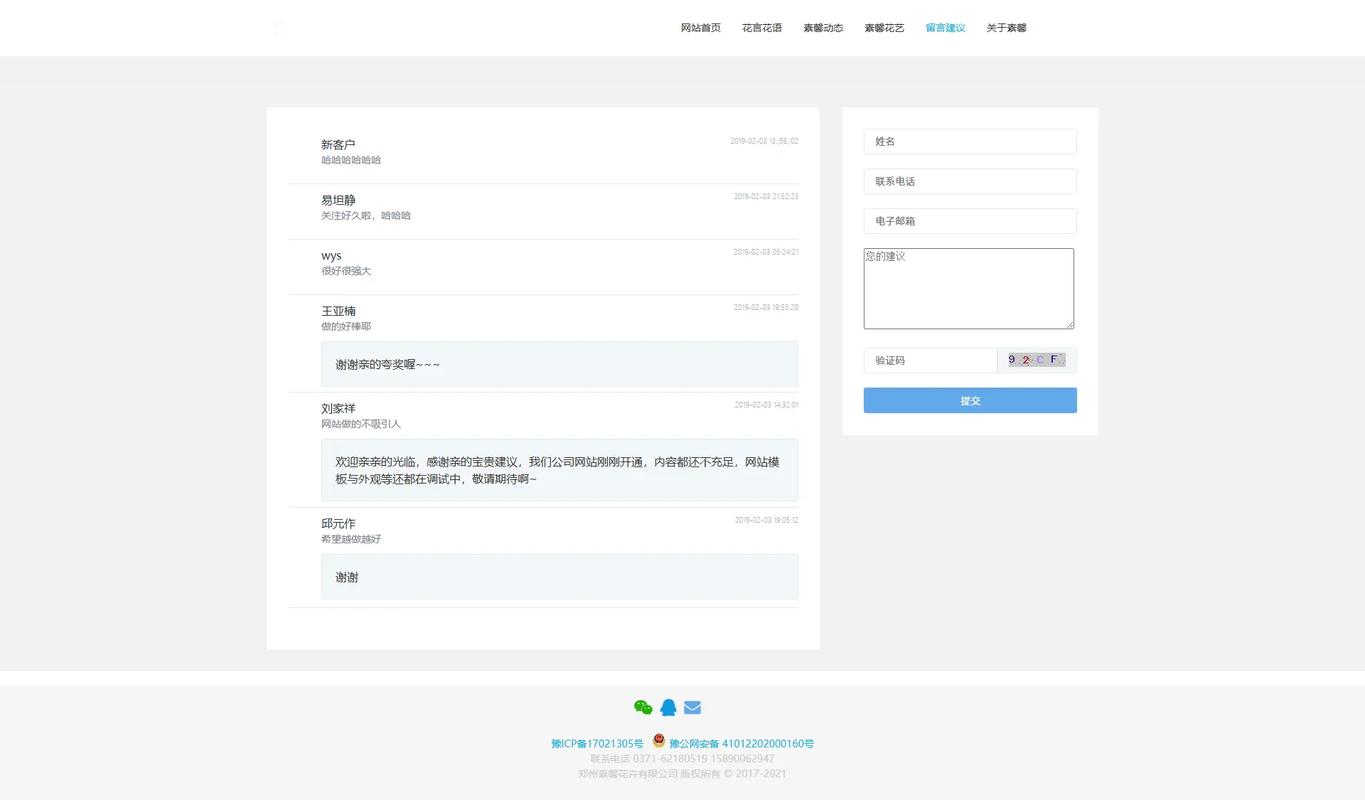
Task: Follow the 豫公网安备 41012202000160号 link
Action: 742,743
